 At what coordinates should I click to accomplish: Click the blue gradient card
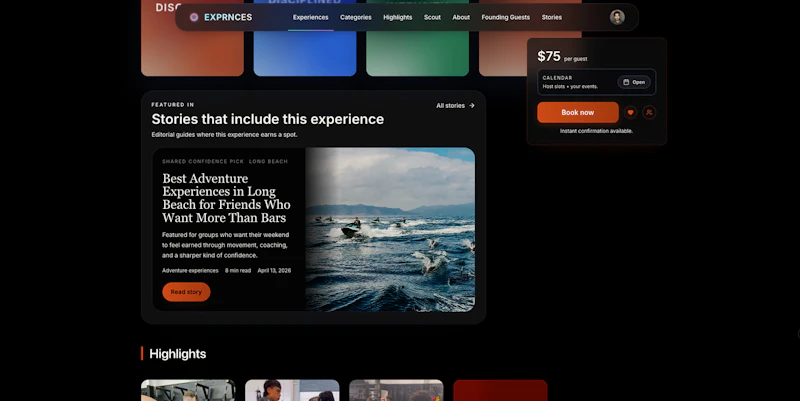(305, 54)
